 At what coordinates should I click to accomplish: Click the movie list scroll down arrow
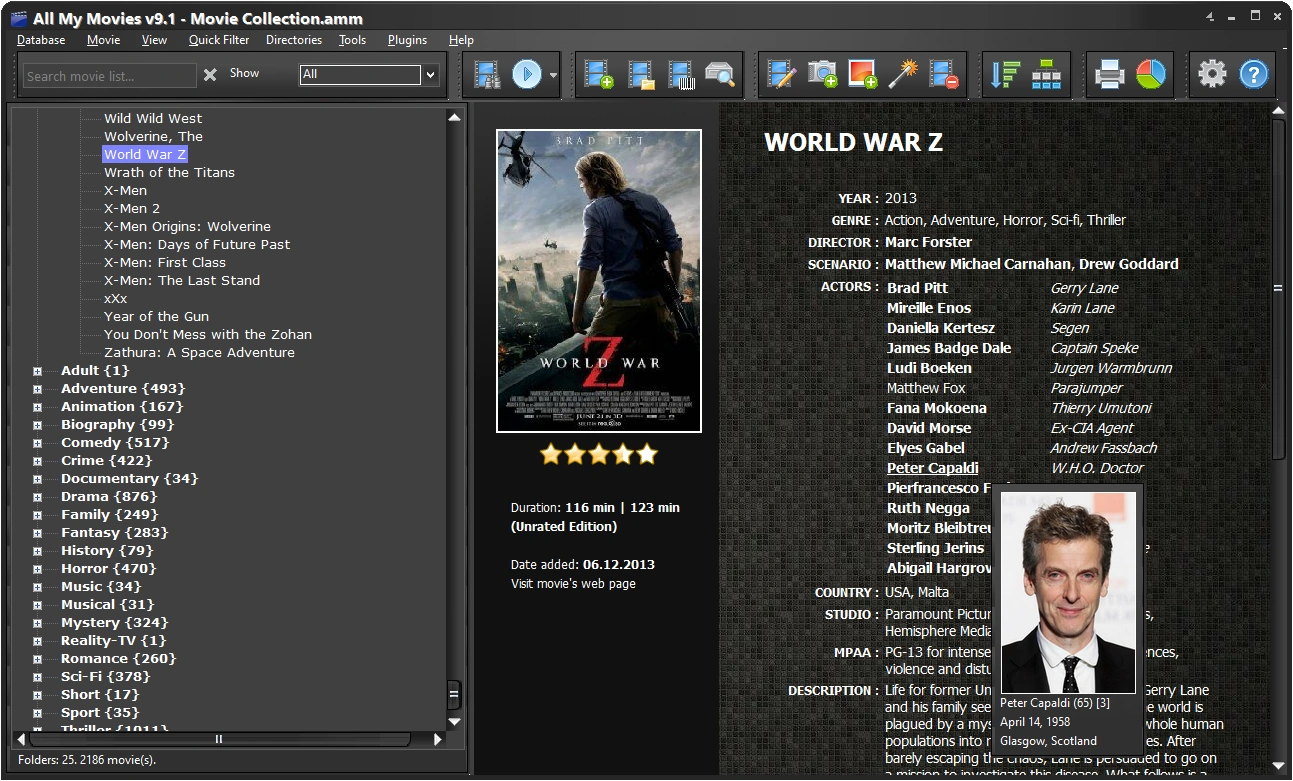click(x=454, y=720)
